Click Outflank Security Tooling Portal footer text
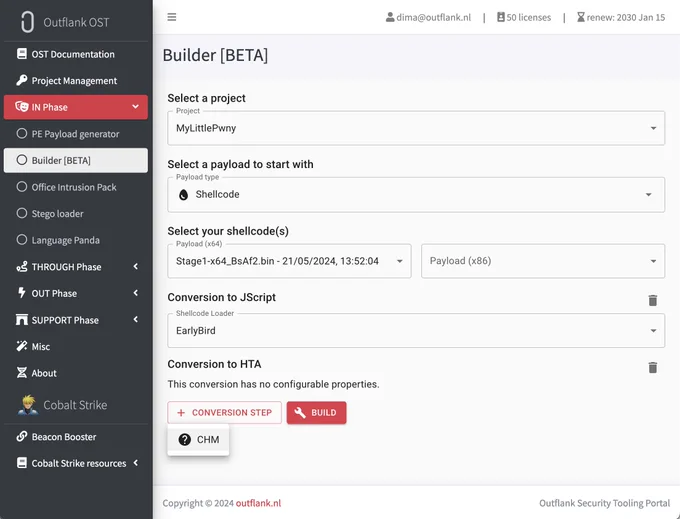Image resolution: width=680 pixels, height=519 pixels. click(x=604, y=503)
